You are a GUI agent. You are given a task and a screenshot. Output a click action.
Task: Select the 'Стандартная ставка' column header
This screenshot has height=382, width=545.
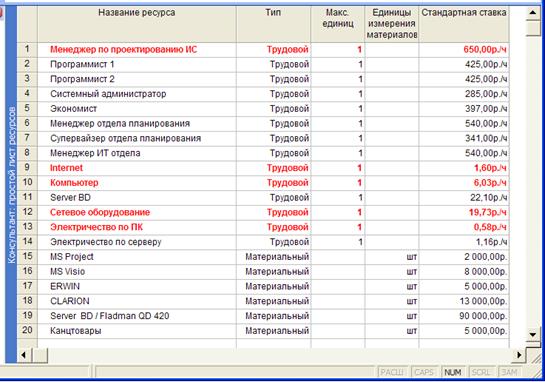[x=464, y=24]
